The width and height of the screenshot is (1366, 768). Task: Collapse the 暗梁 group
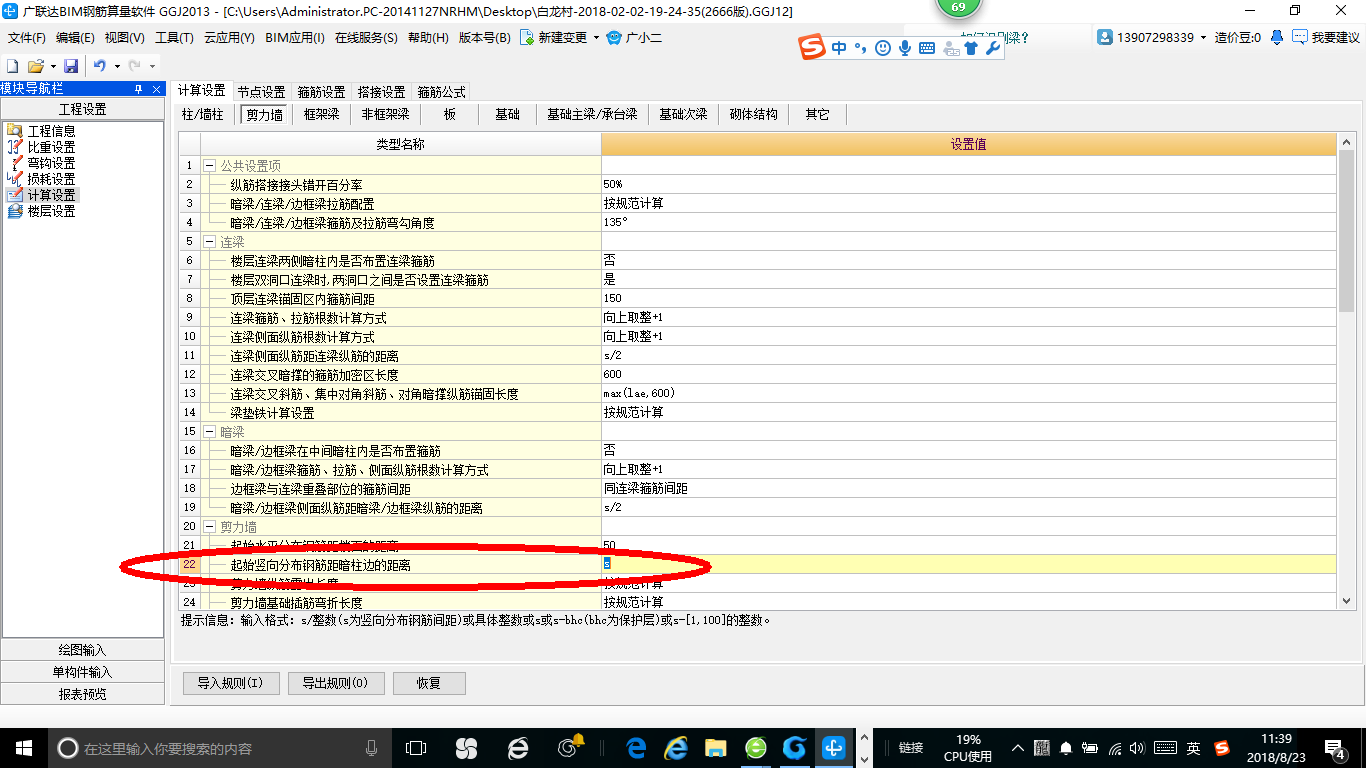pyautogui.click(x=210, y=431)
